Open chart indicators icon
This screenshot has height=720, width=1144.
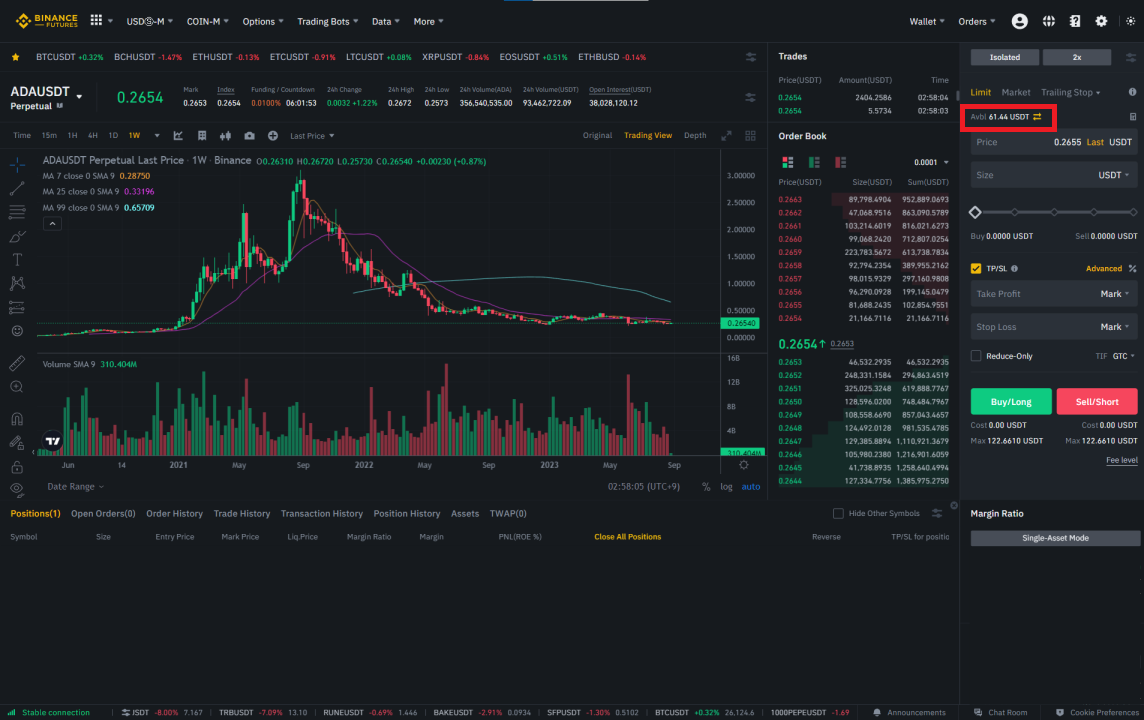coord(178,136)
